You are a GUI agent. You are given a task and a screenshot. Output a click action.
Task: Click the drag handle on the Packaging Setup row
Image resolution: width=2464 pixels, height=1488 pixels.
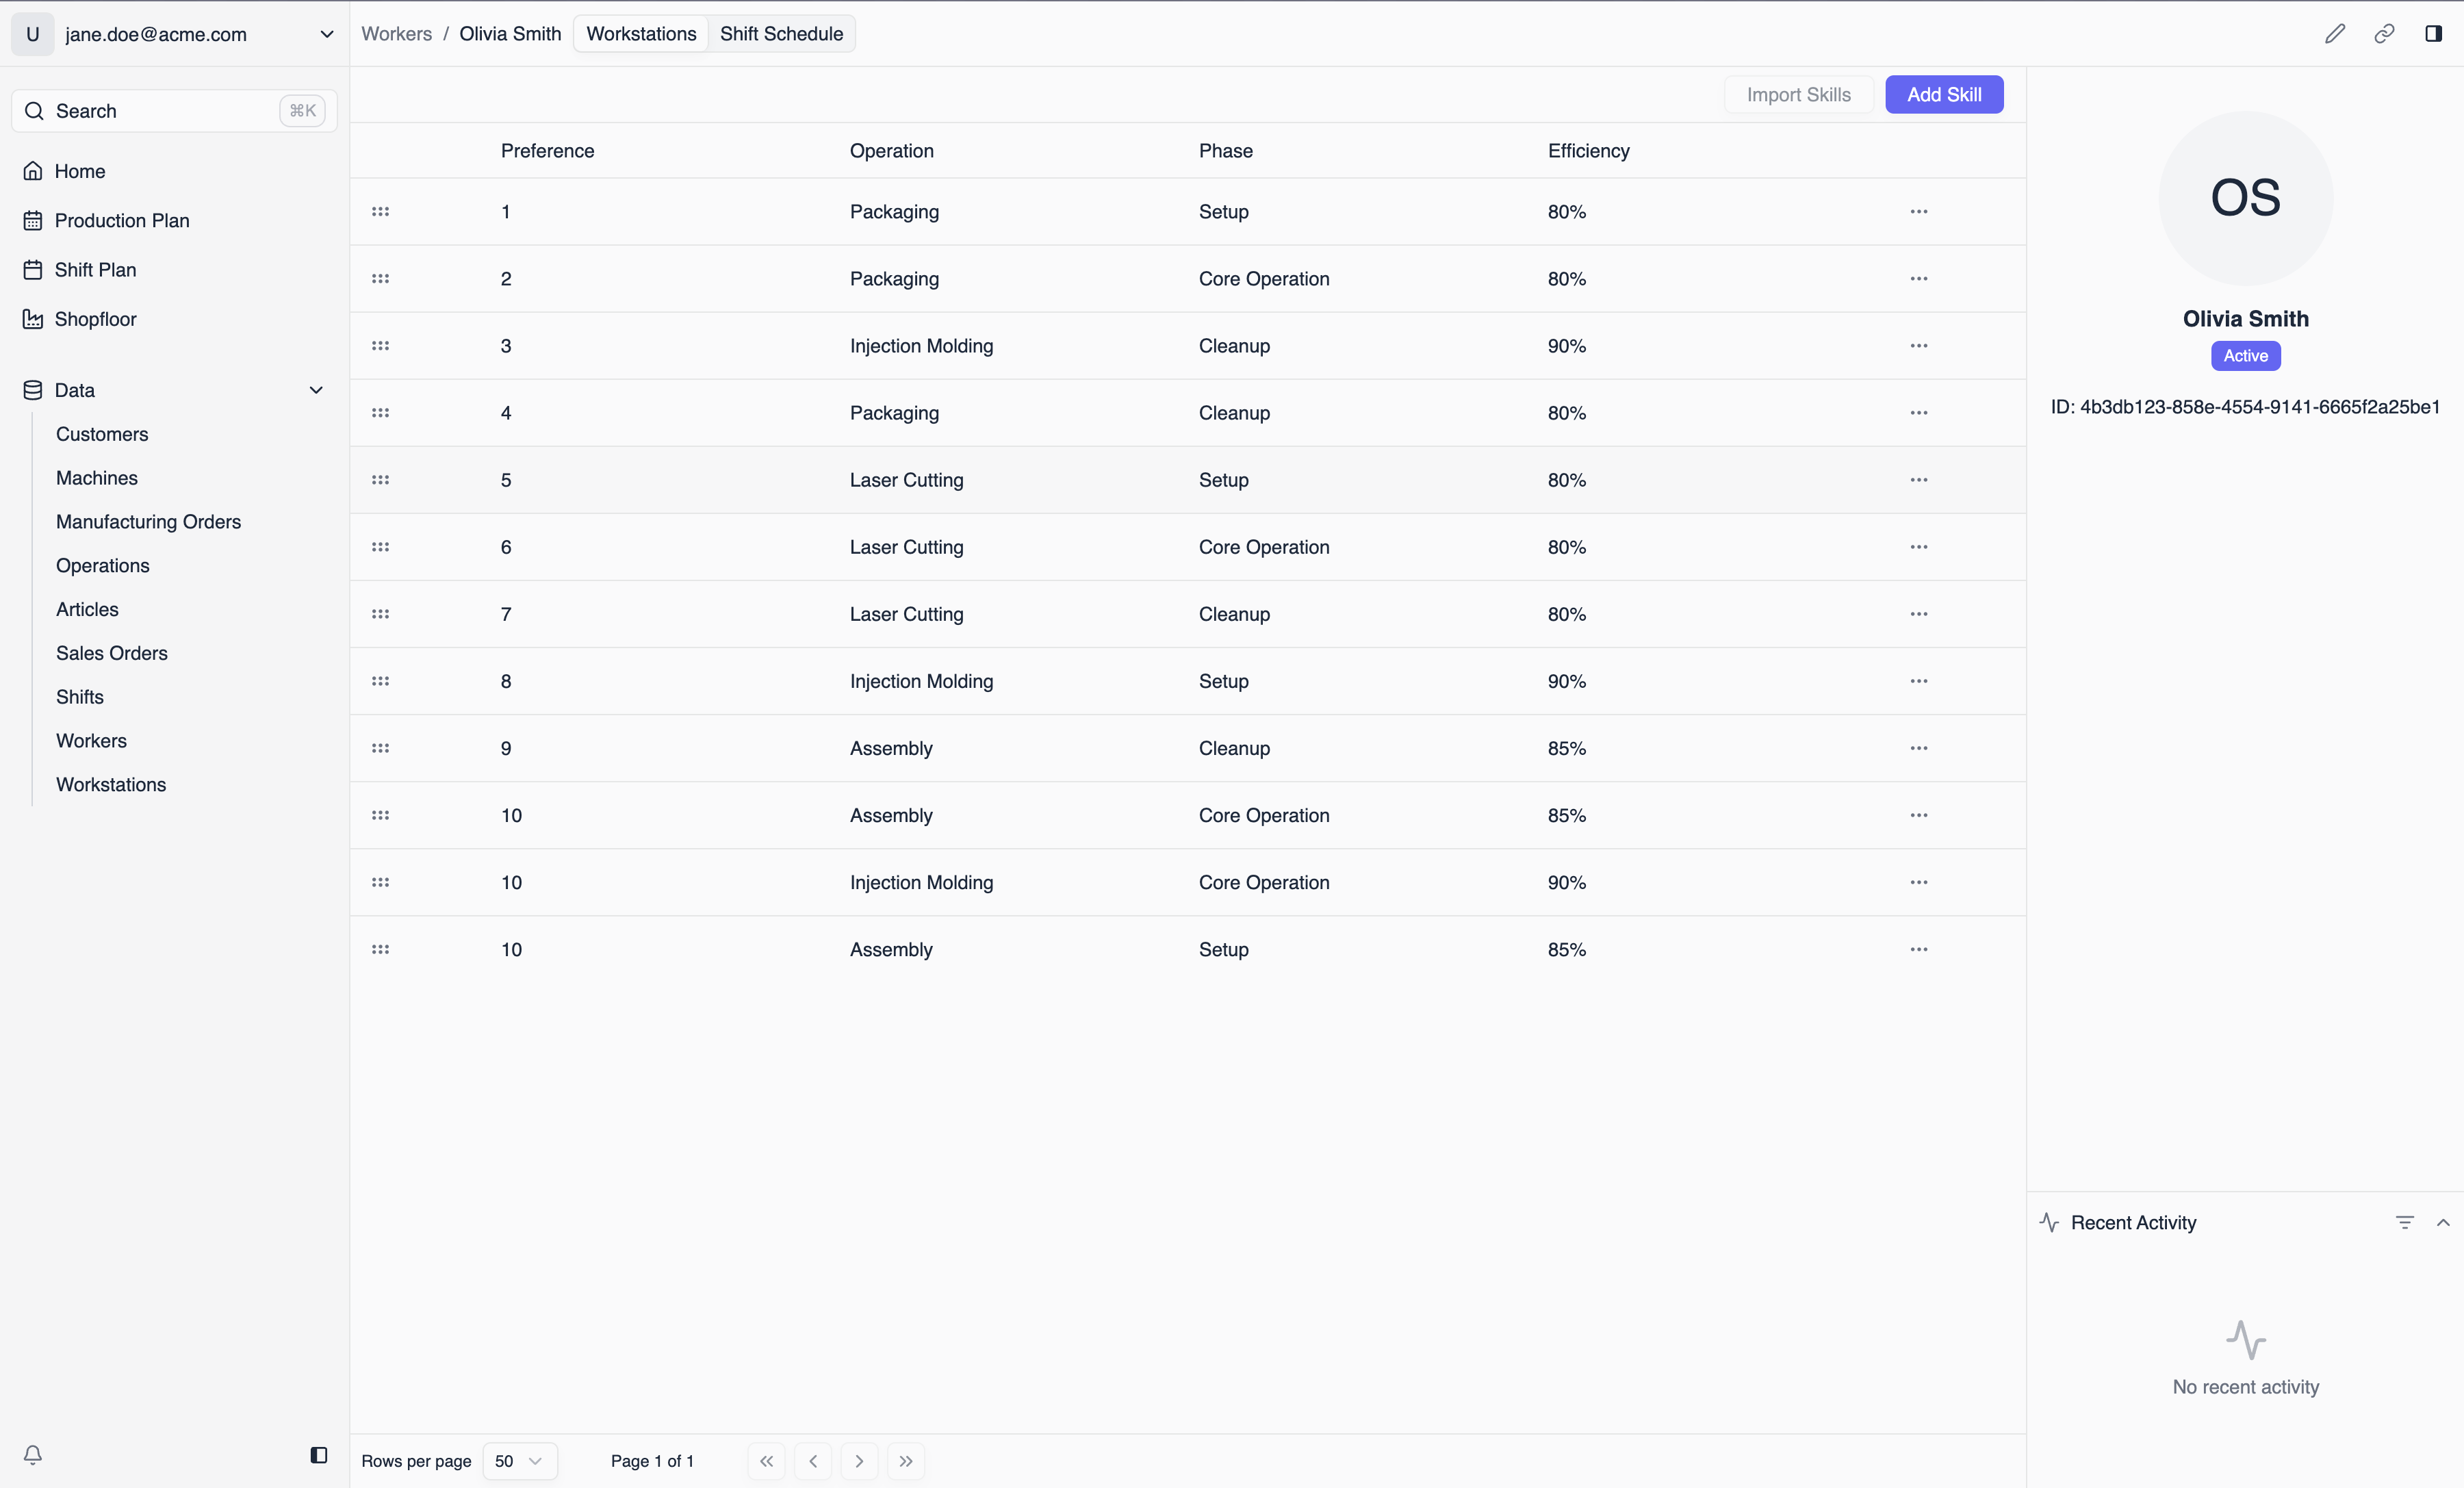click(380, 211)
